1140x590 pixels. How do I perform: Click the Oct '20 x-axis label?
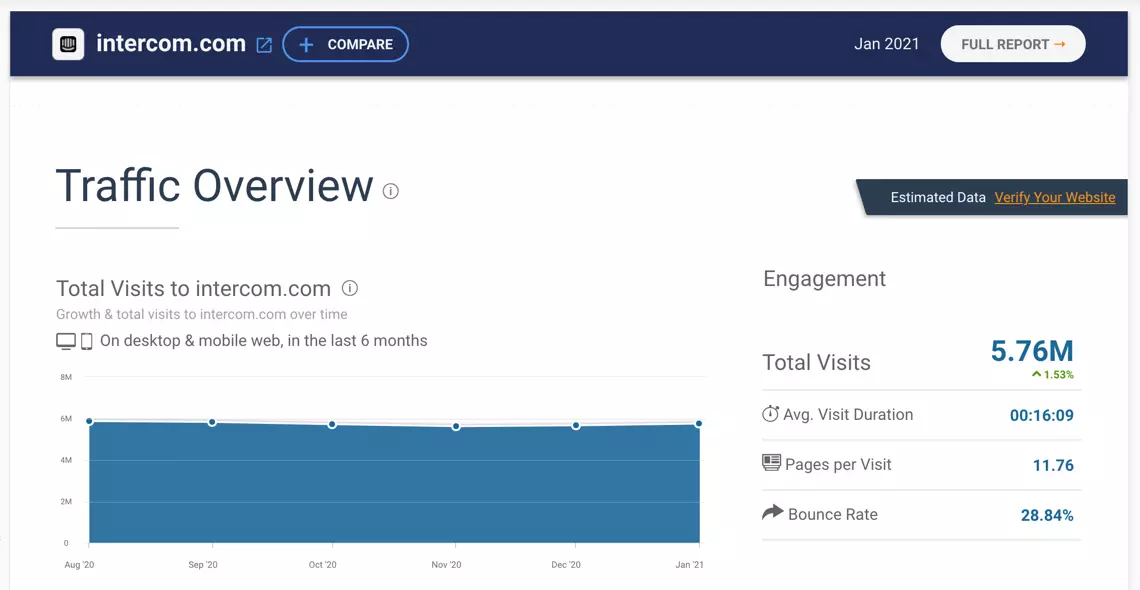point(322,565)
